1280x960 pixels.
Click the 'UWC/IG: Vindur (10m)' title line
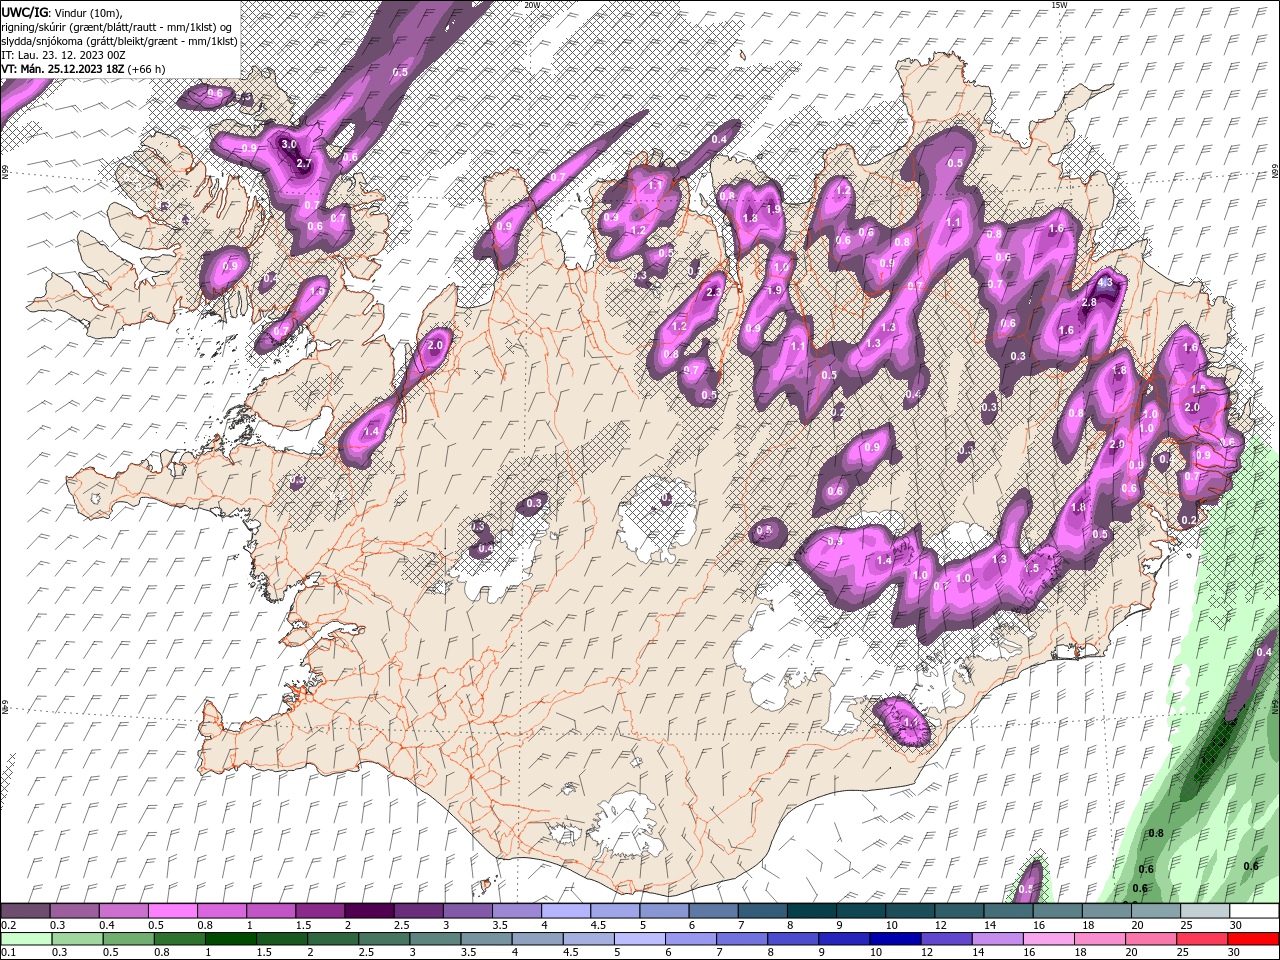(x=61, y=12)
